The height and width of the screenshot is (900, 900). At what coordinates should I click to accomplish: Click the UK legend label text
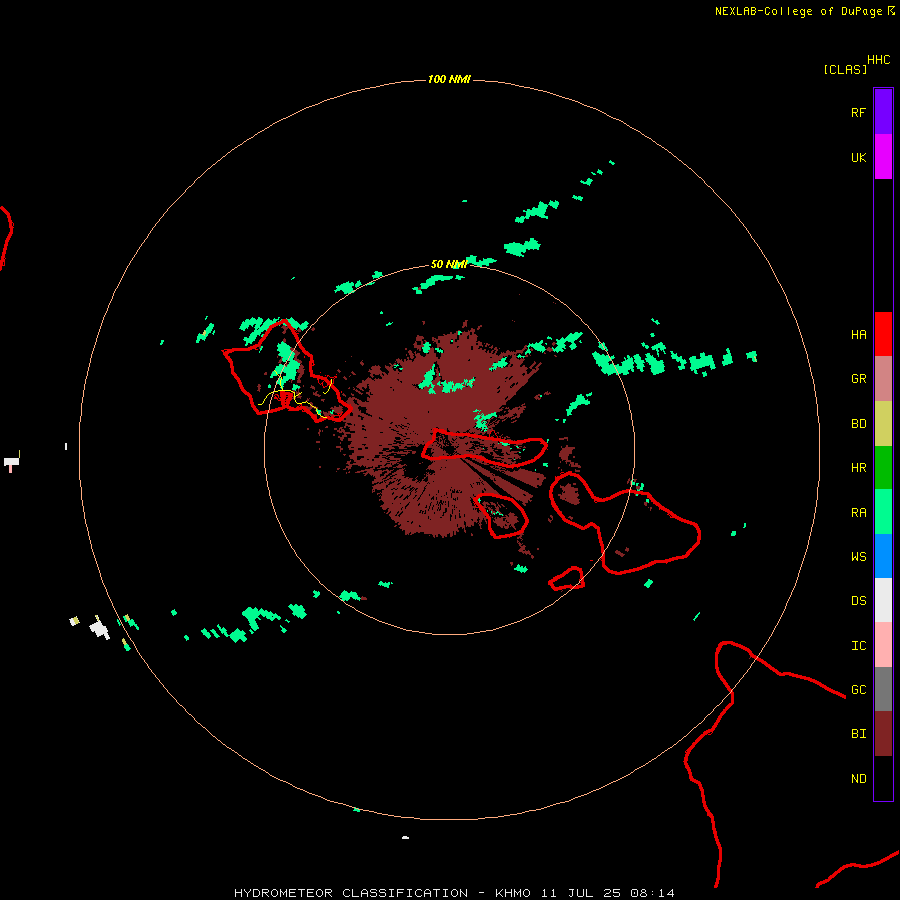tap(859, 157)
